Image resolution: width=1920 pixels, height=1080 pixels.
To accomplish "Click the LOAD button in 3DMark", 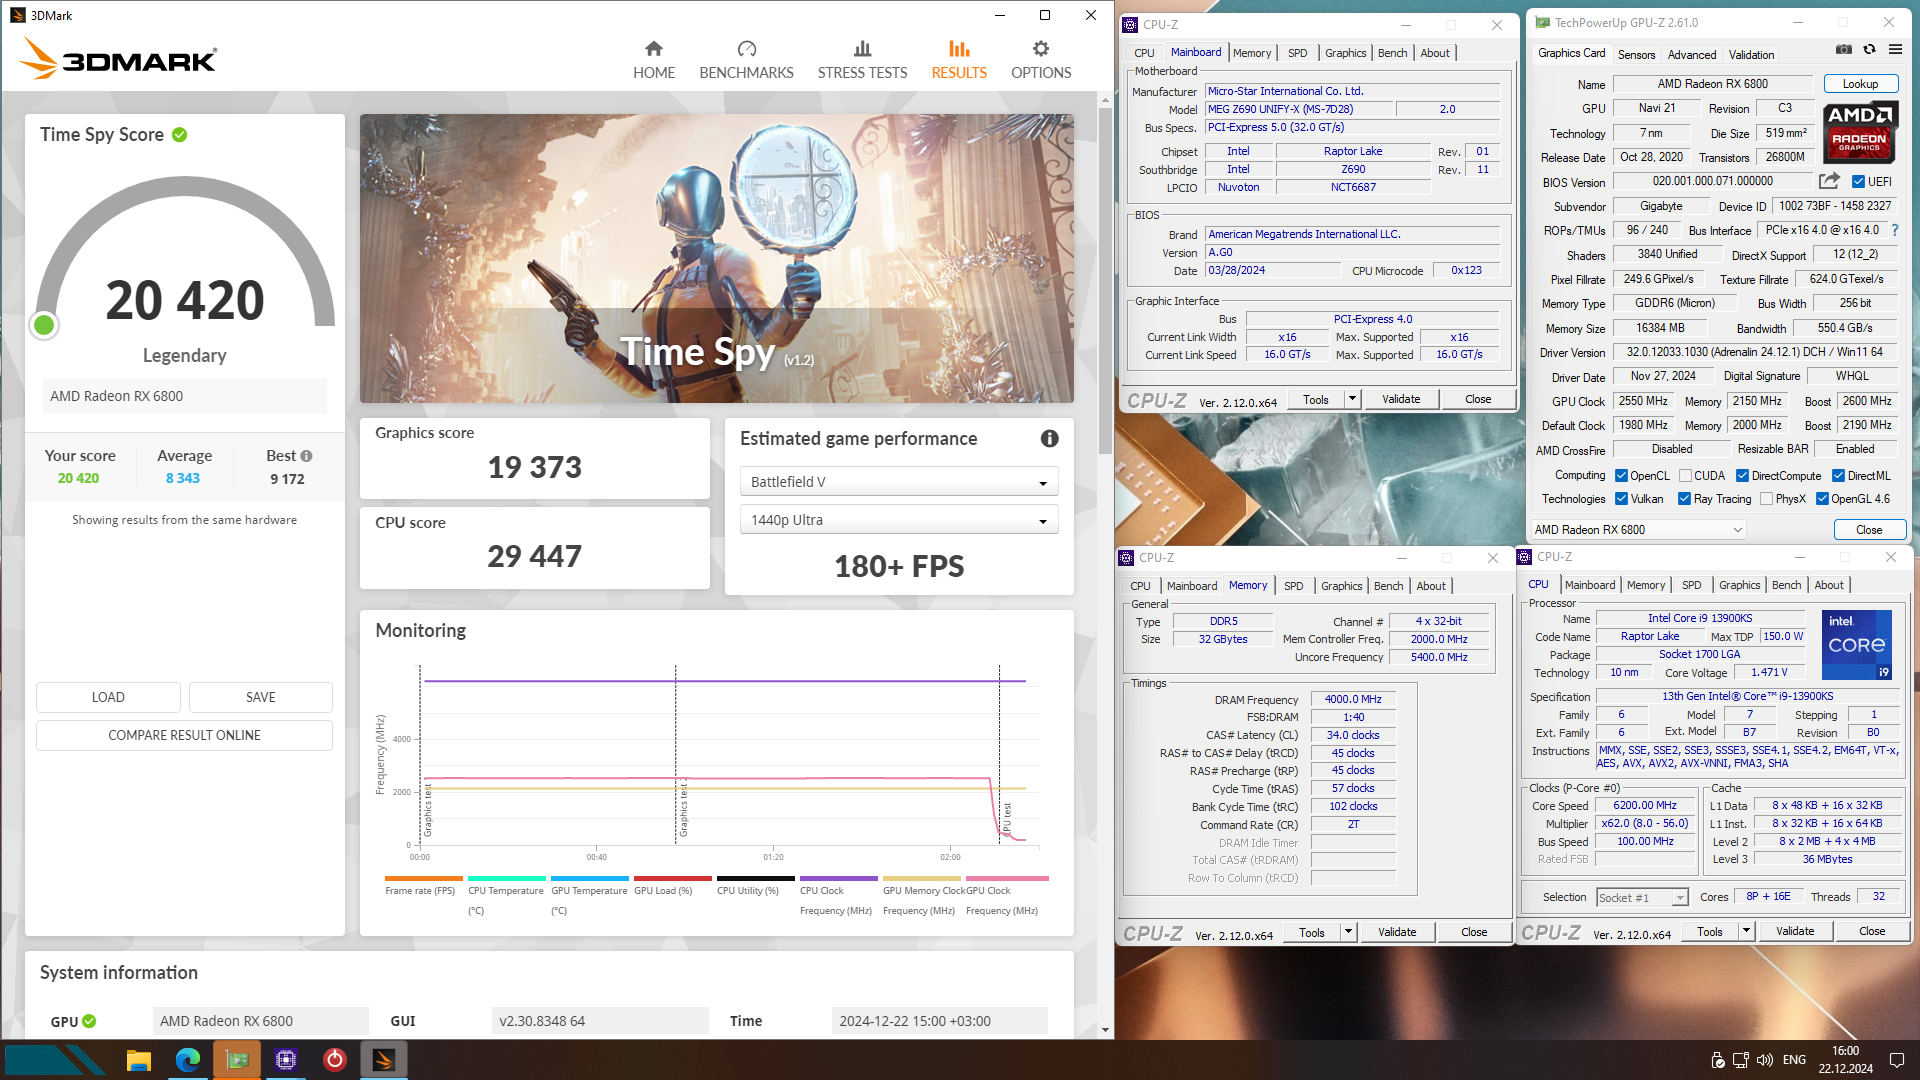I will (x=108, y=697).
